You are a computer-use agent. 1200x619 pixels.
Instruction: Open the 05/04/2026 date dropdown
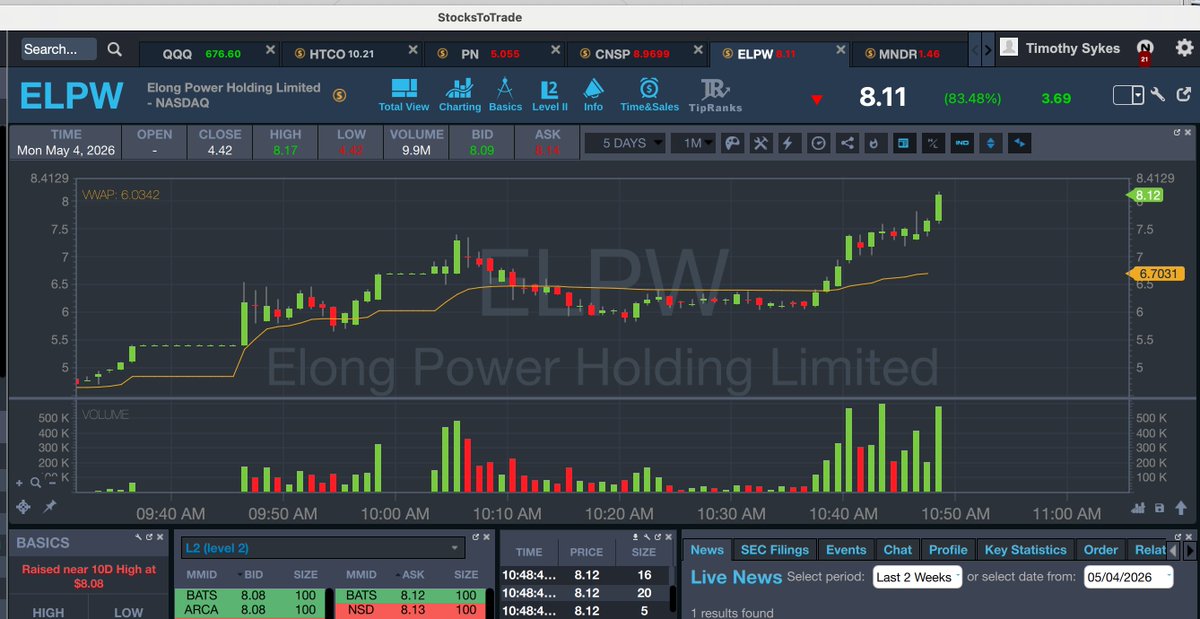click(x=1128, y=577)
